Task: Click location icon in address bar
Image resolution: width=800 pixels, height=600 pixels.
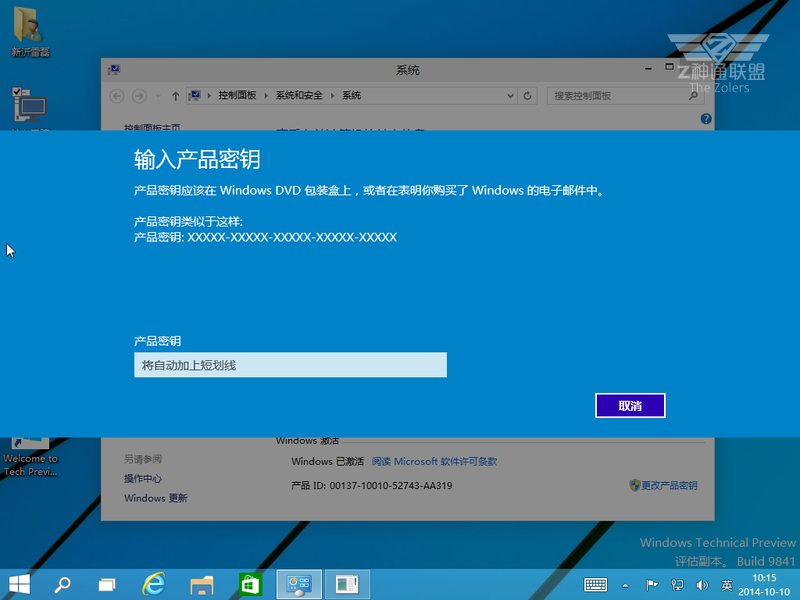Action: click(x=194, y=95)
